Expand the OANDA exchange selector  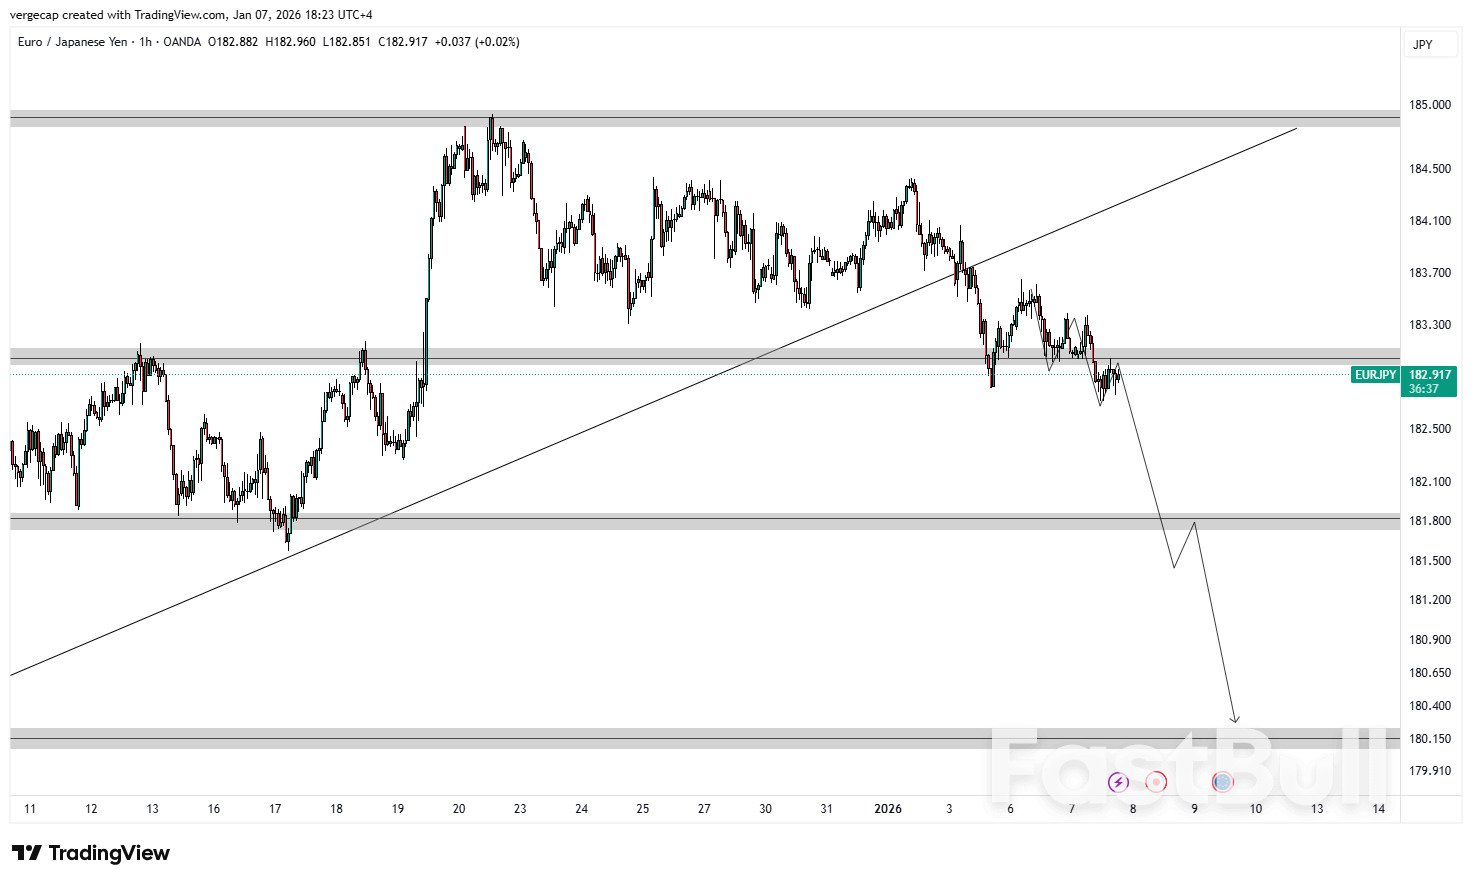(181, 42)
